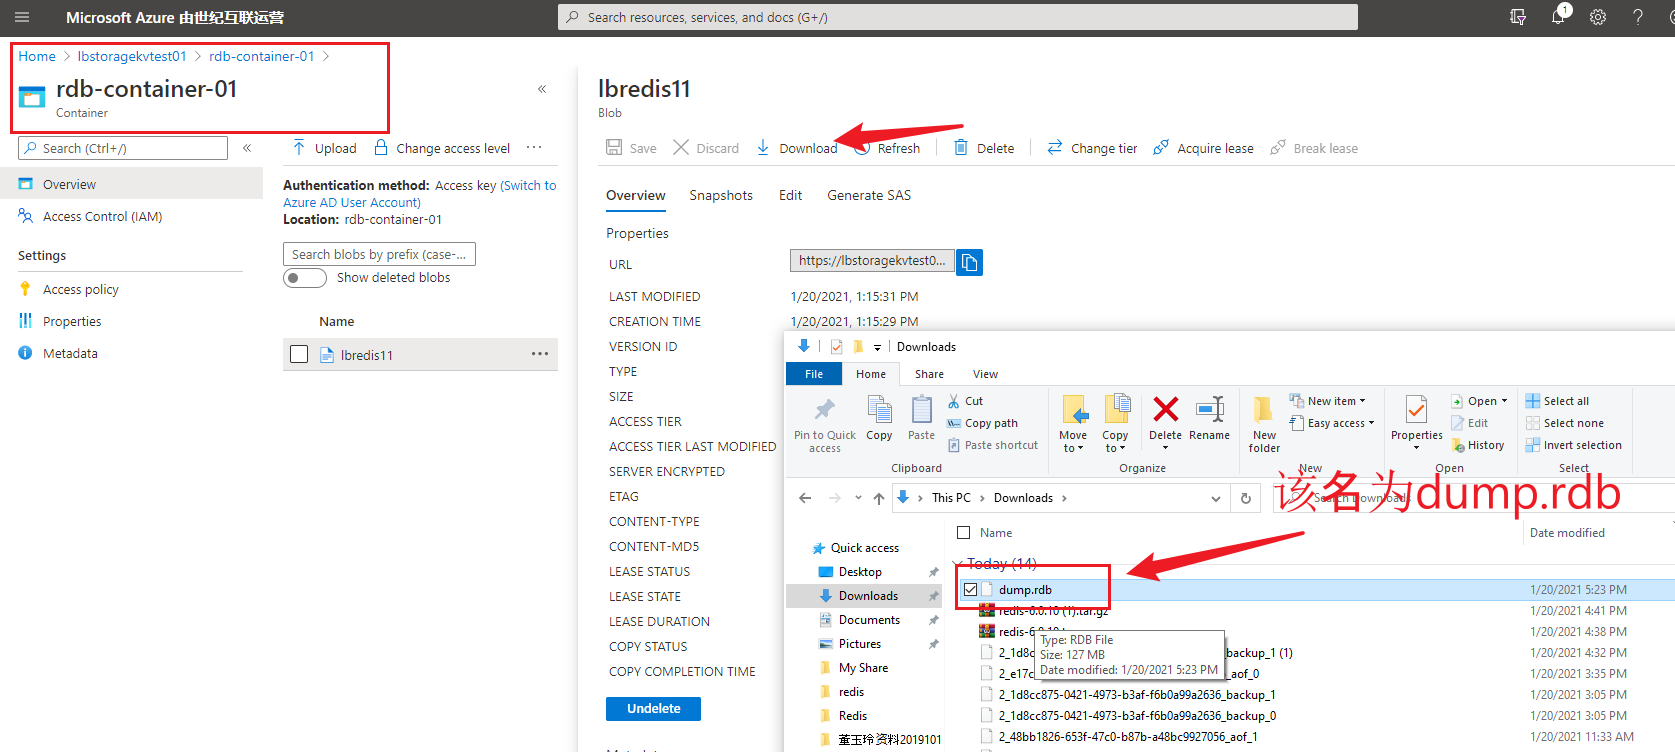The width and height of the screenshot is (1675, 752).
Task: Open more container commands ellipsis
Action: coord(534,148)
